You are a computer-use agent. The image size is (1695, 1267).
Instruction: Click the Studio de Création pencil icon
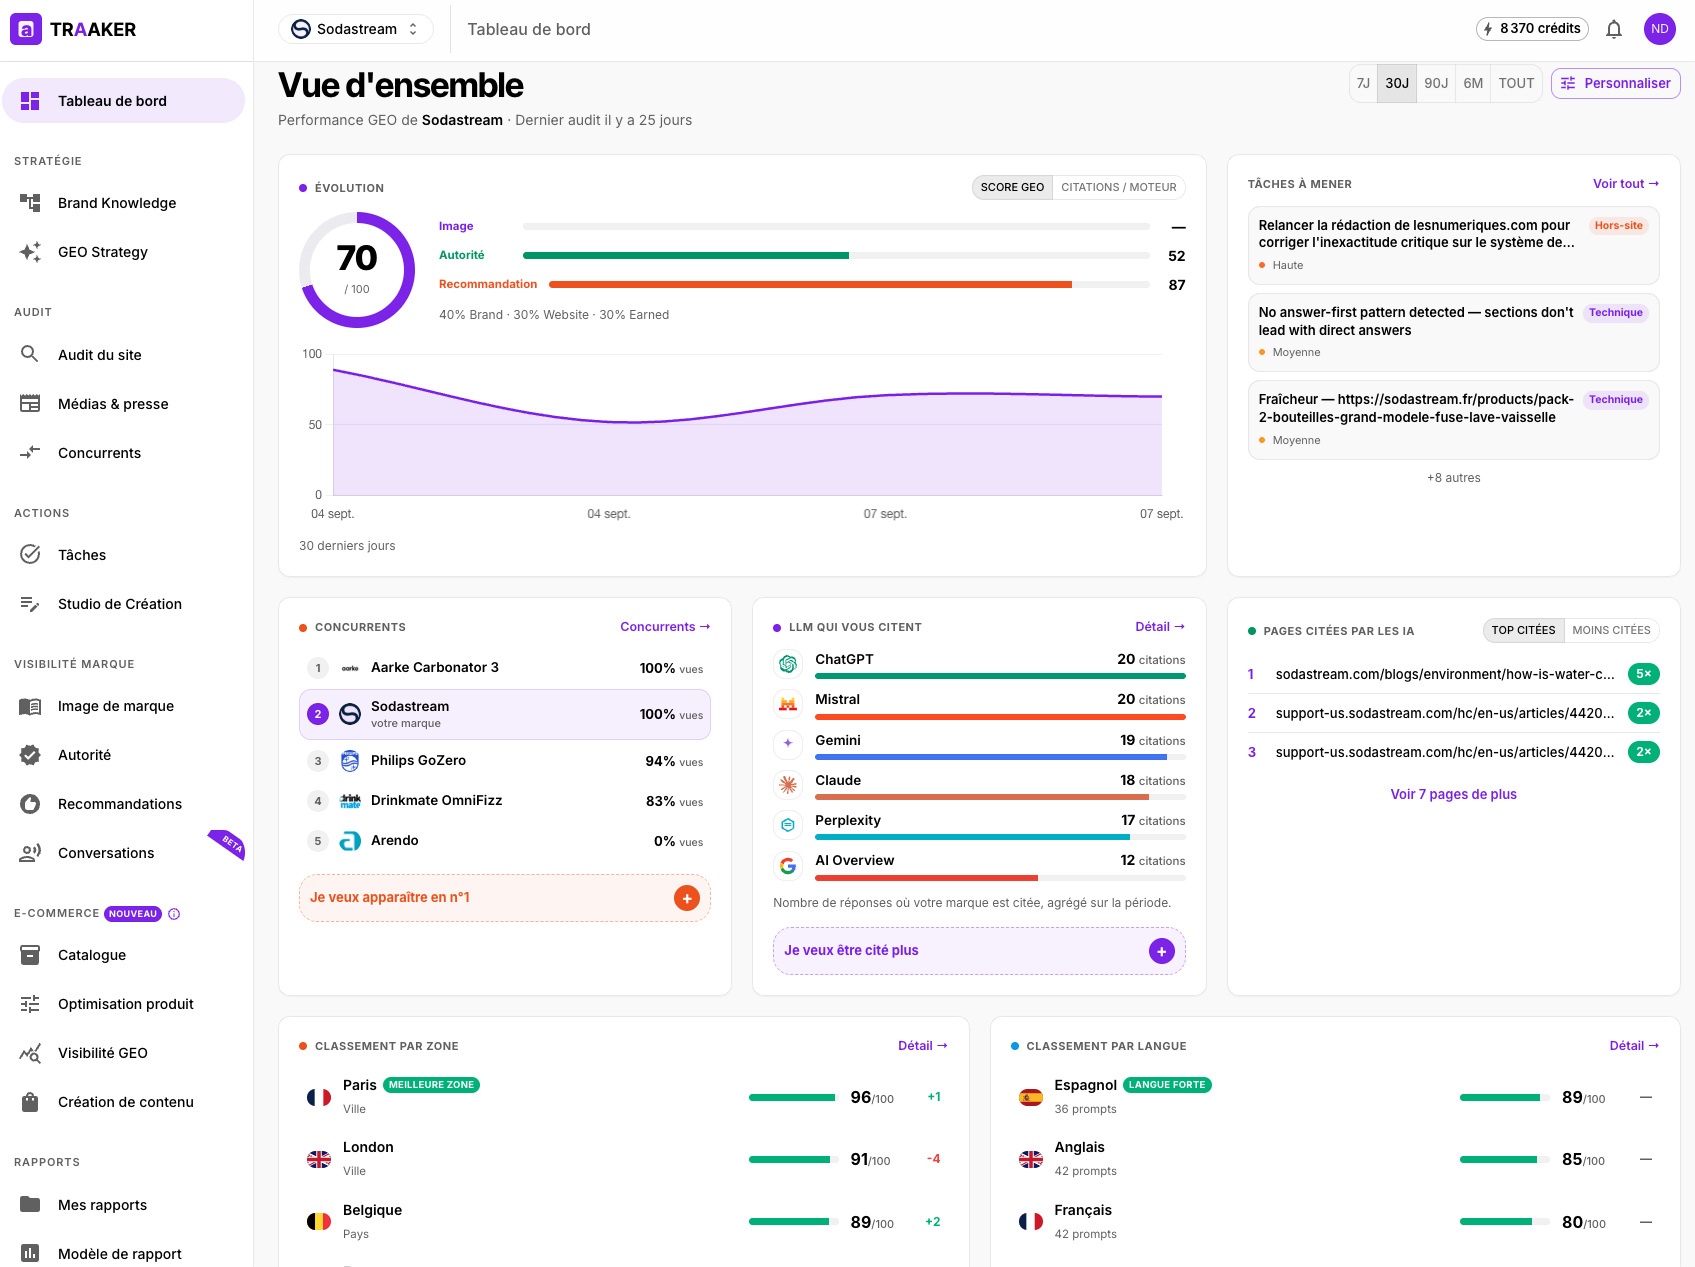pos(30,604)
